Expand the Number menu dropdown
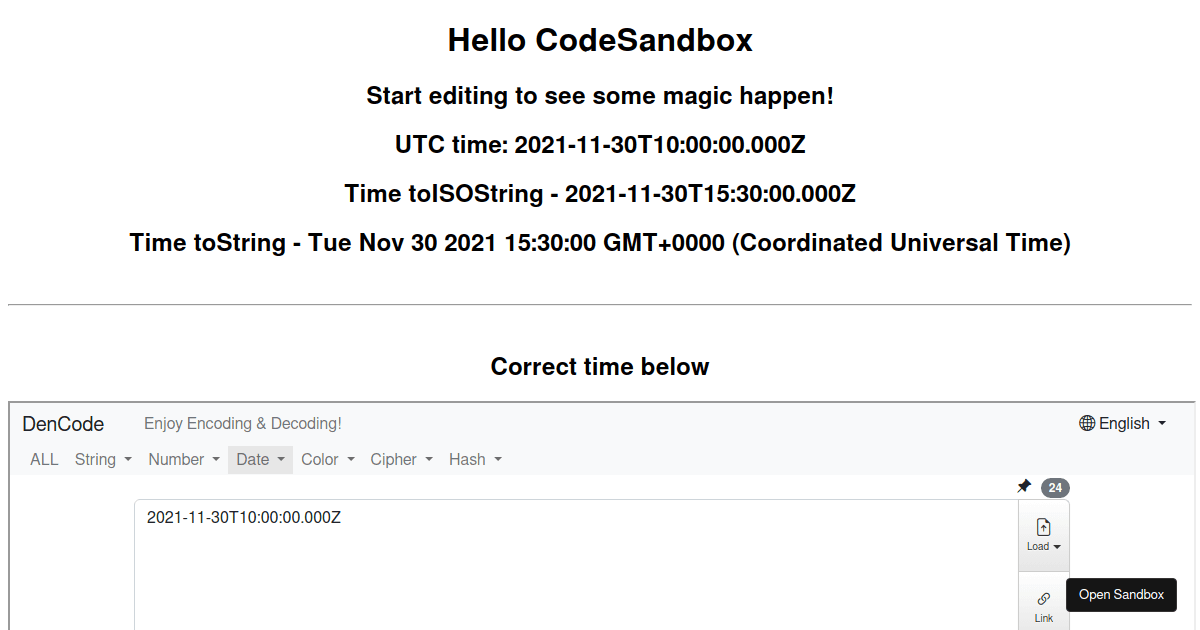 point(184,459)
